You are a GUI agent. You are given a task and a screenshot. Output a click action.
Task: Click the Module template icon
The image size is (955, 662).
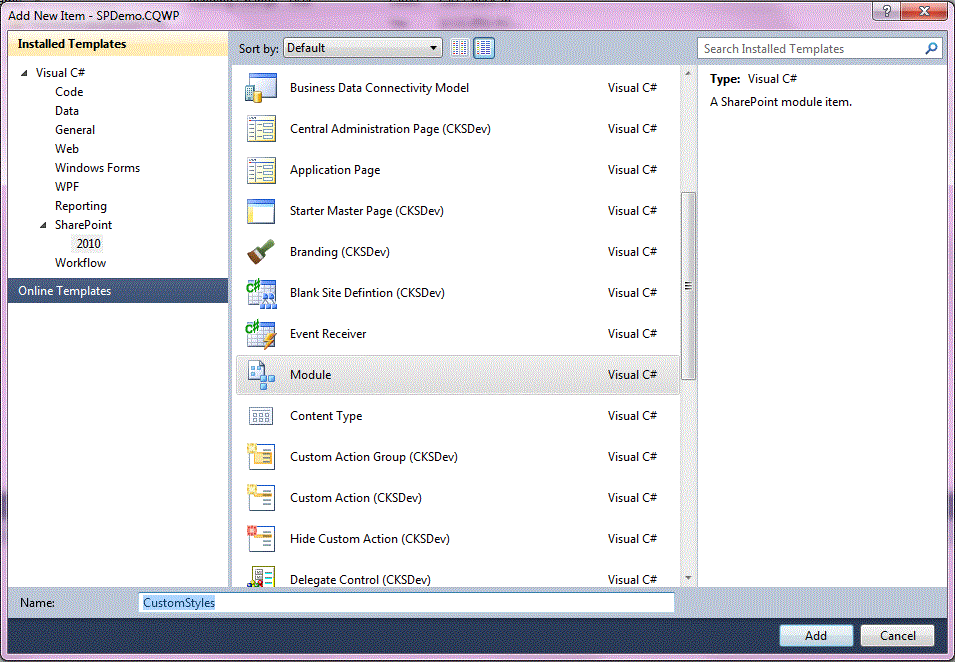point(261,375)
